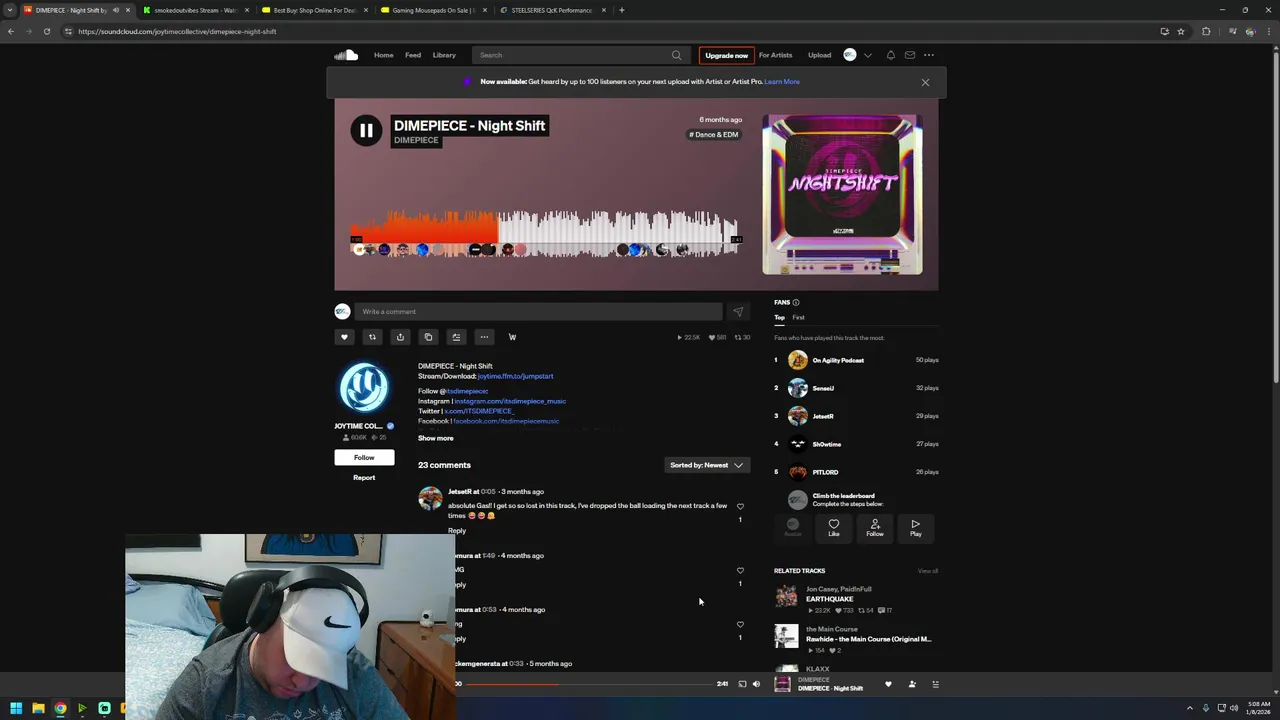Screen dimensions: 1280x720
Task: Open the Rawhide related track by the Main Course
Action: coord(868,639)
